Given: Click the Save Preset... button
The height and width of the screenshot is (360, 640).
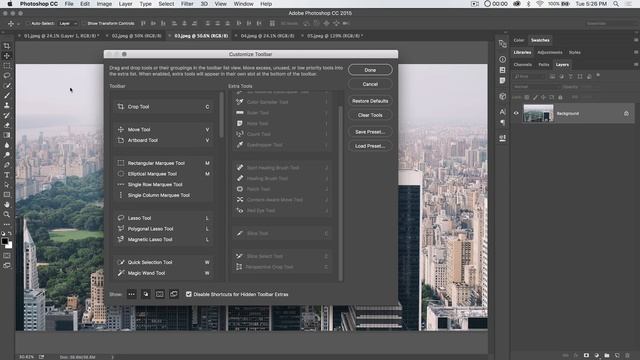Looking at the screenshot, I should [370, 132].
